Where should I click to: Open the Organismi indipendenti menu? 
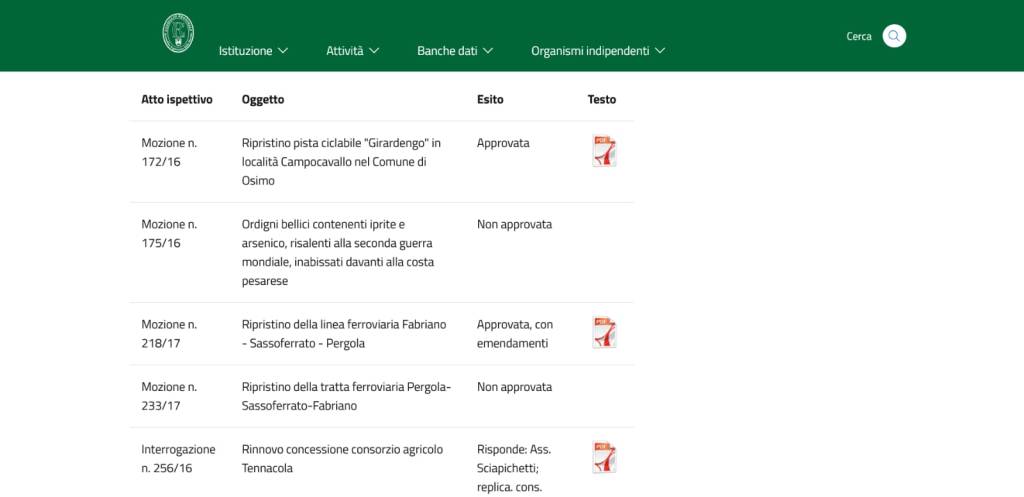click(598, 50)
